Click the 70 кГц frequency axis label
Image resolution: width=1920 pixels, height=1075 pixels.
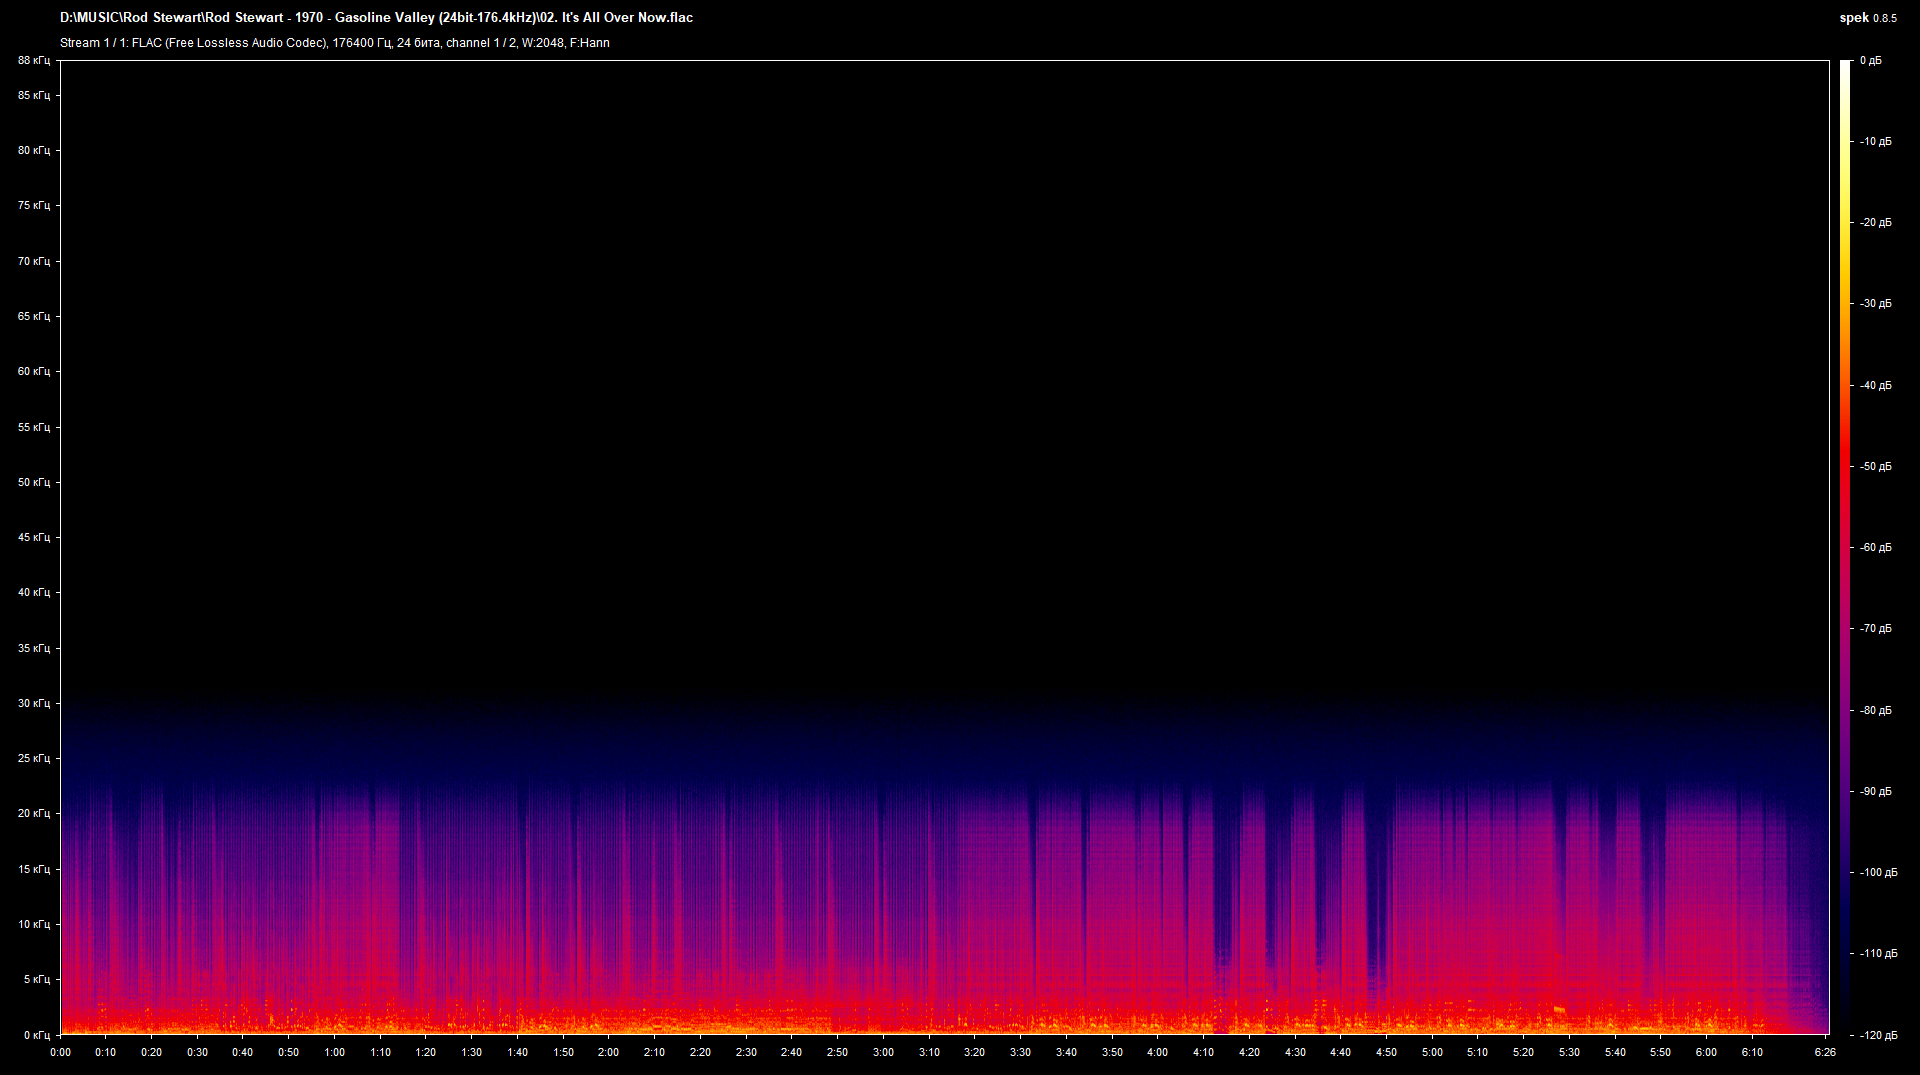point(34,261)
